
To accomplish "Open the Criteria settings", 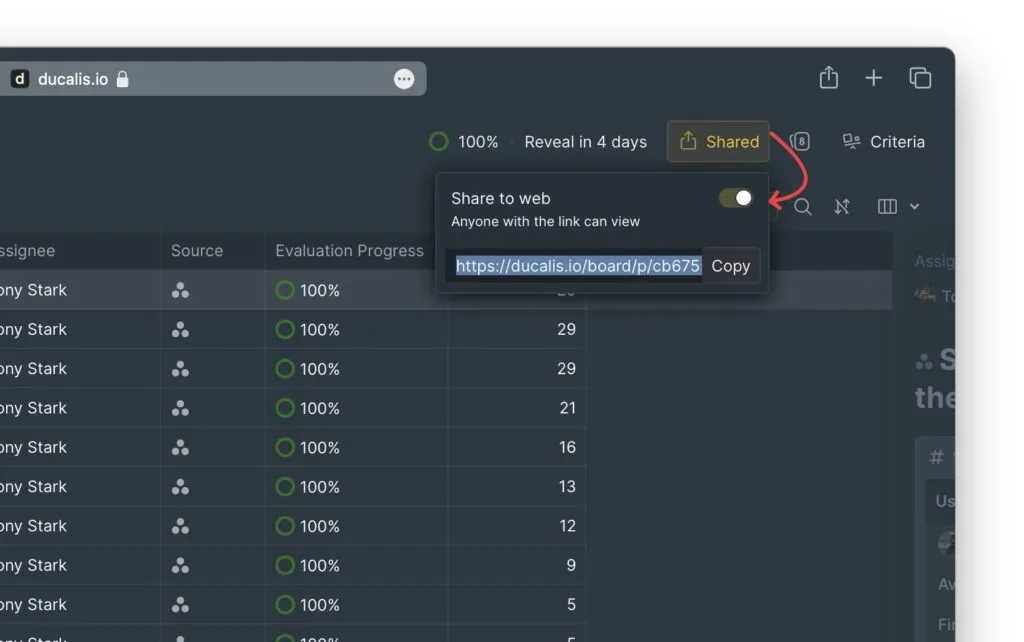I will click(883, 142).
